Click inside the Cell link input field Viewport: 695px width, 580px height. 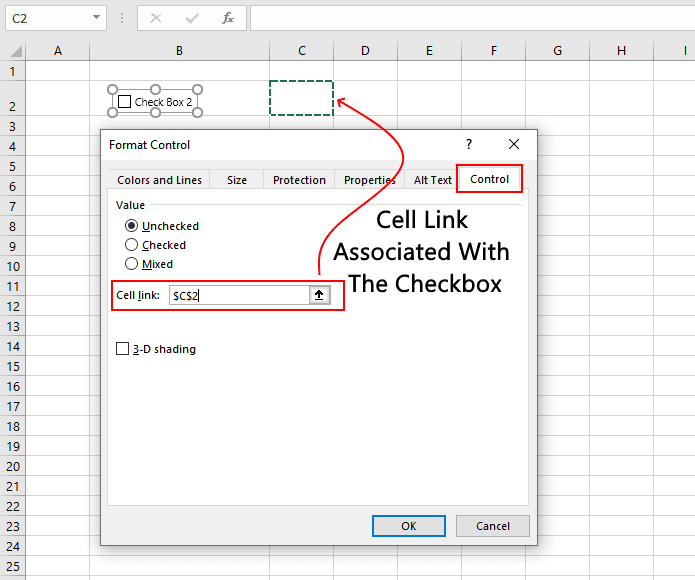tap(238, 295)
